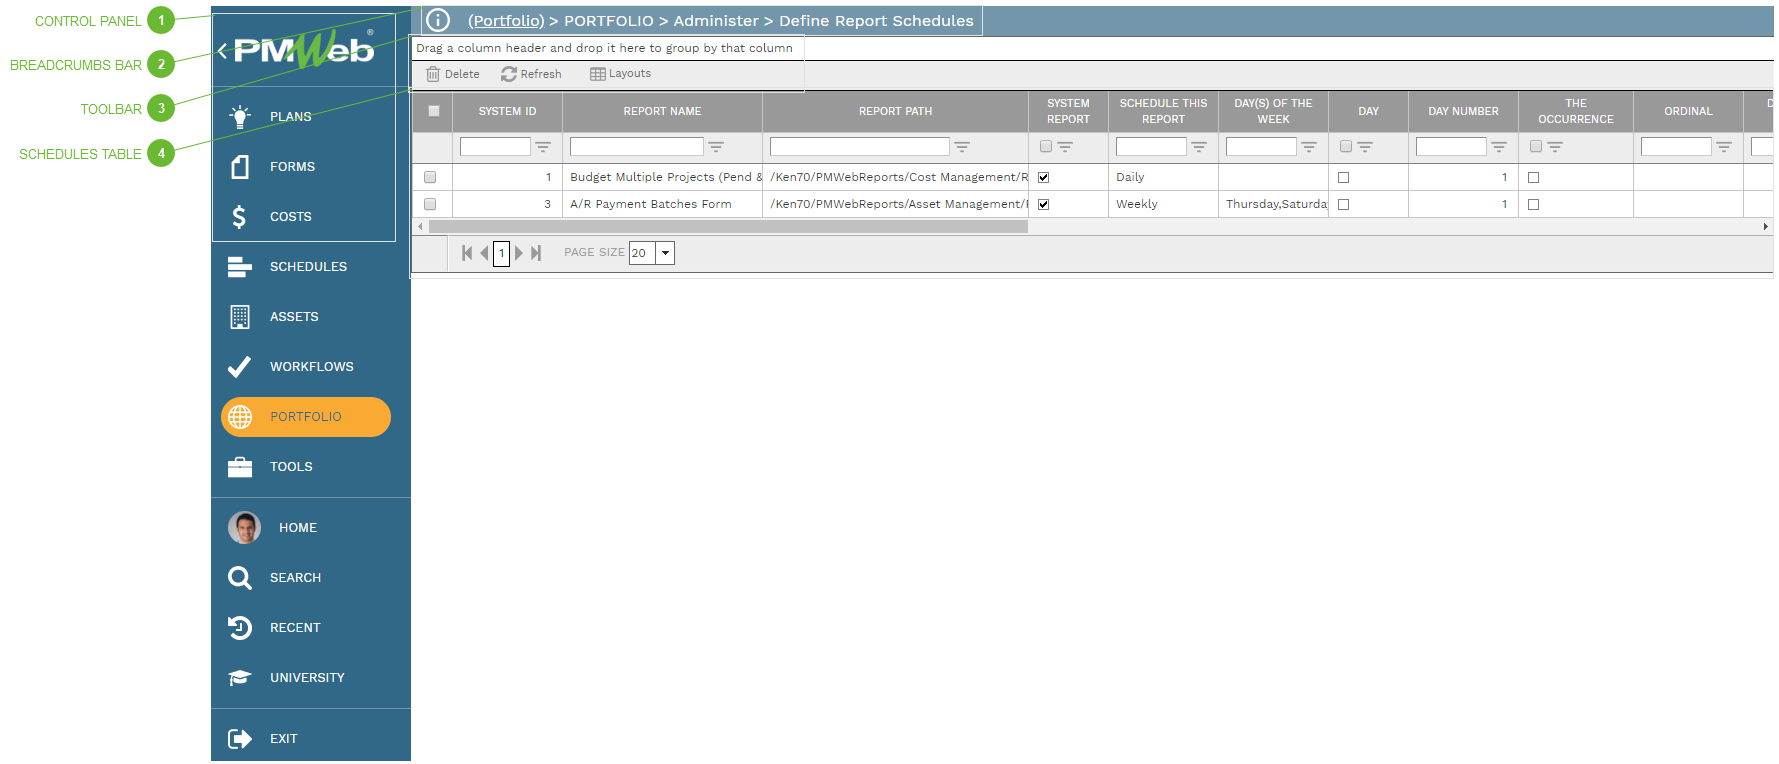Viewport: 1779px width, 764px height.
Task: Select row of A/R Payment Batches Form
Action: tap(430, 204)
